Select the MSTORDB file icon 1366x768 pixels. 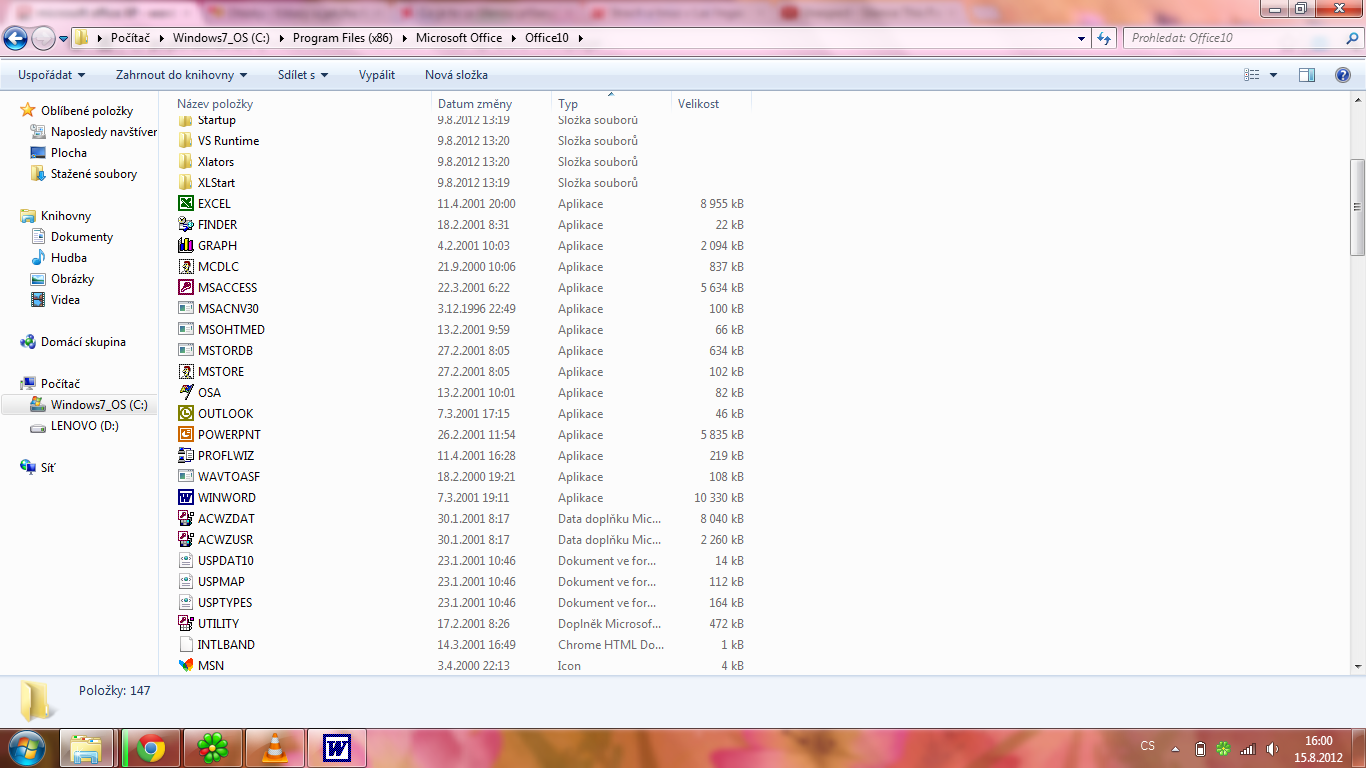185,351
